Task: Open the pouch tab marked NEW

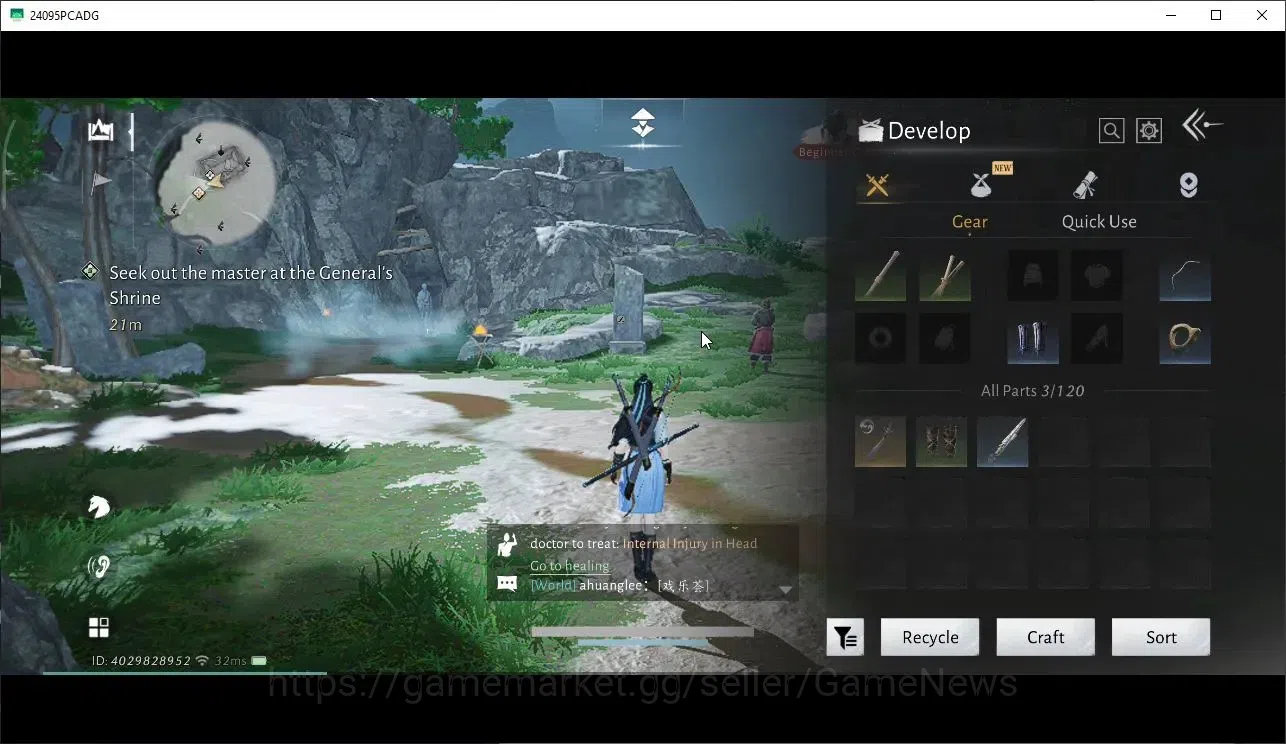Action: click(x=983, y=184)
